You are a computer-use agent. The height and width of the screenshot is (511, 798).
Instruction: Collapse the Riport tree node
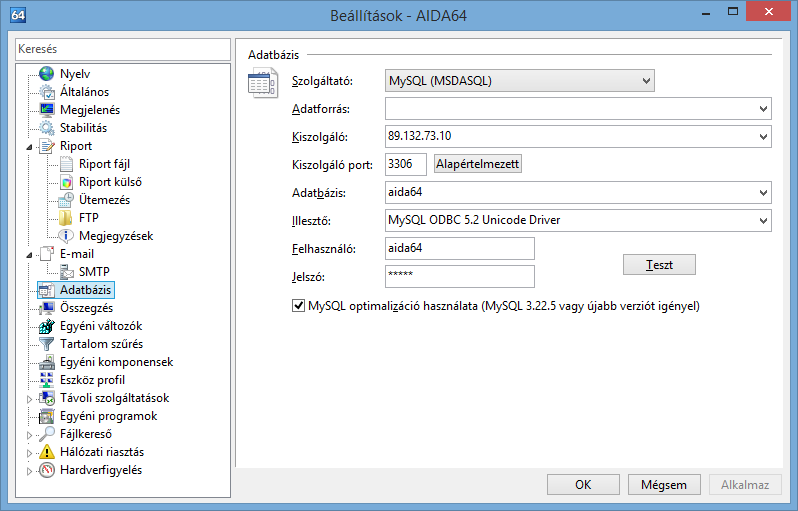tap(30, 147)
